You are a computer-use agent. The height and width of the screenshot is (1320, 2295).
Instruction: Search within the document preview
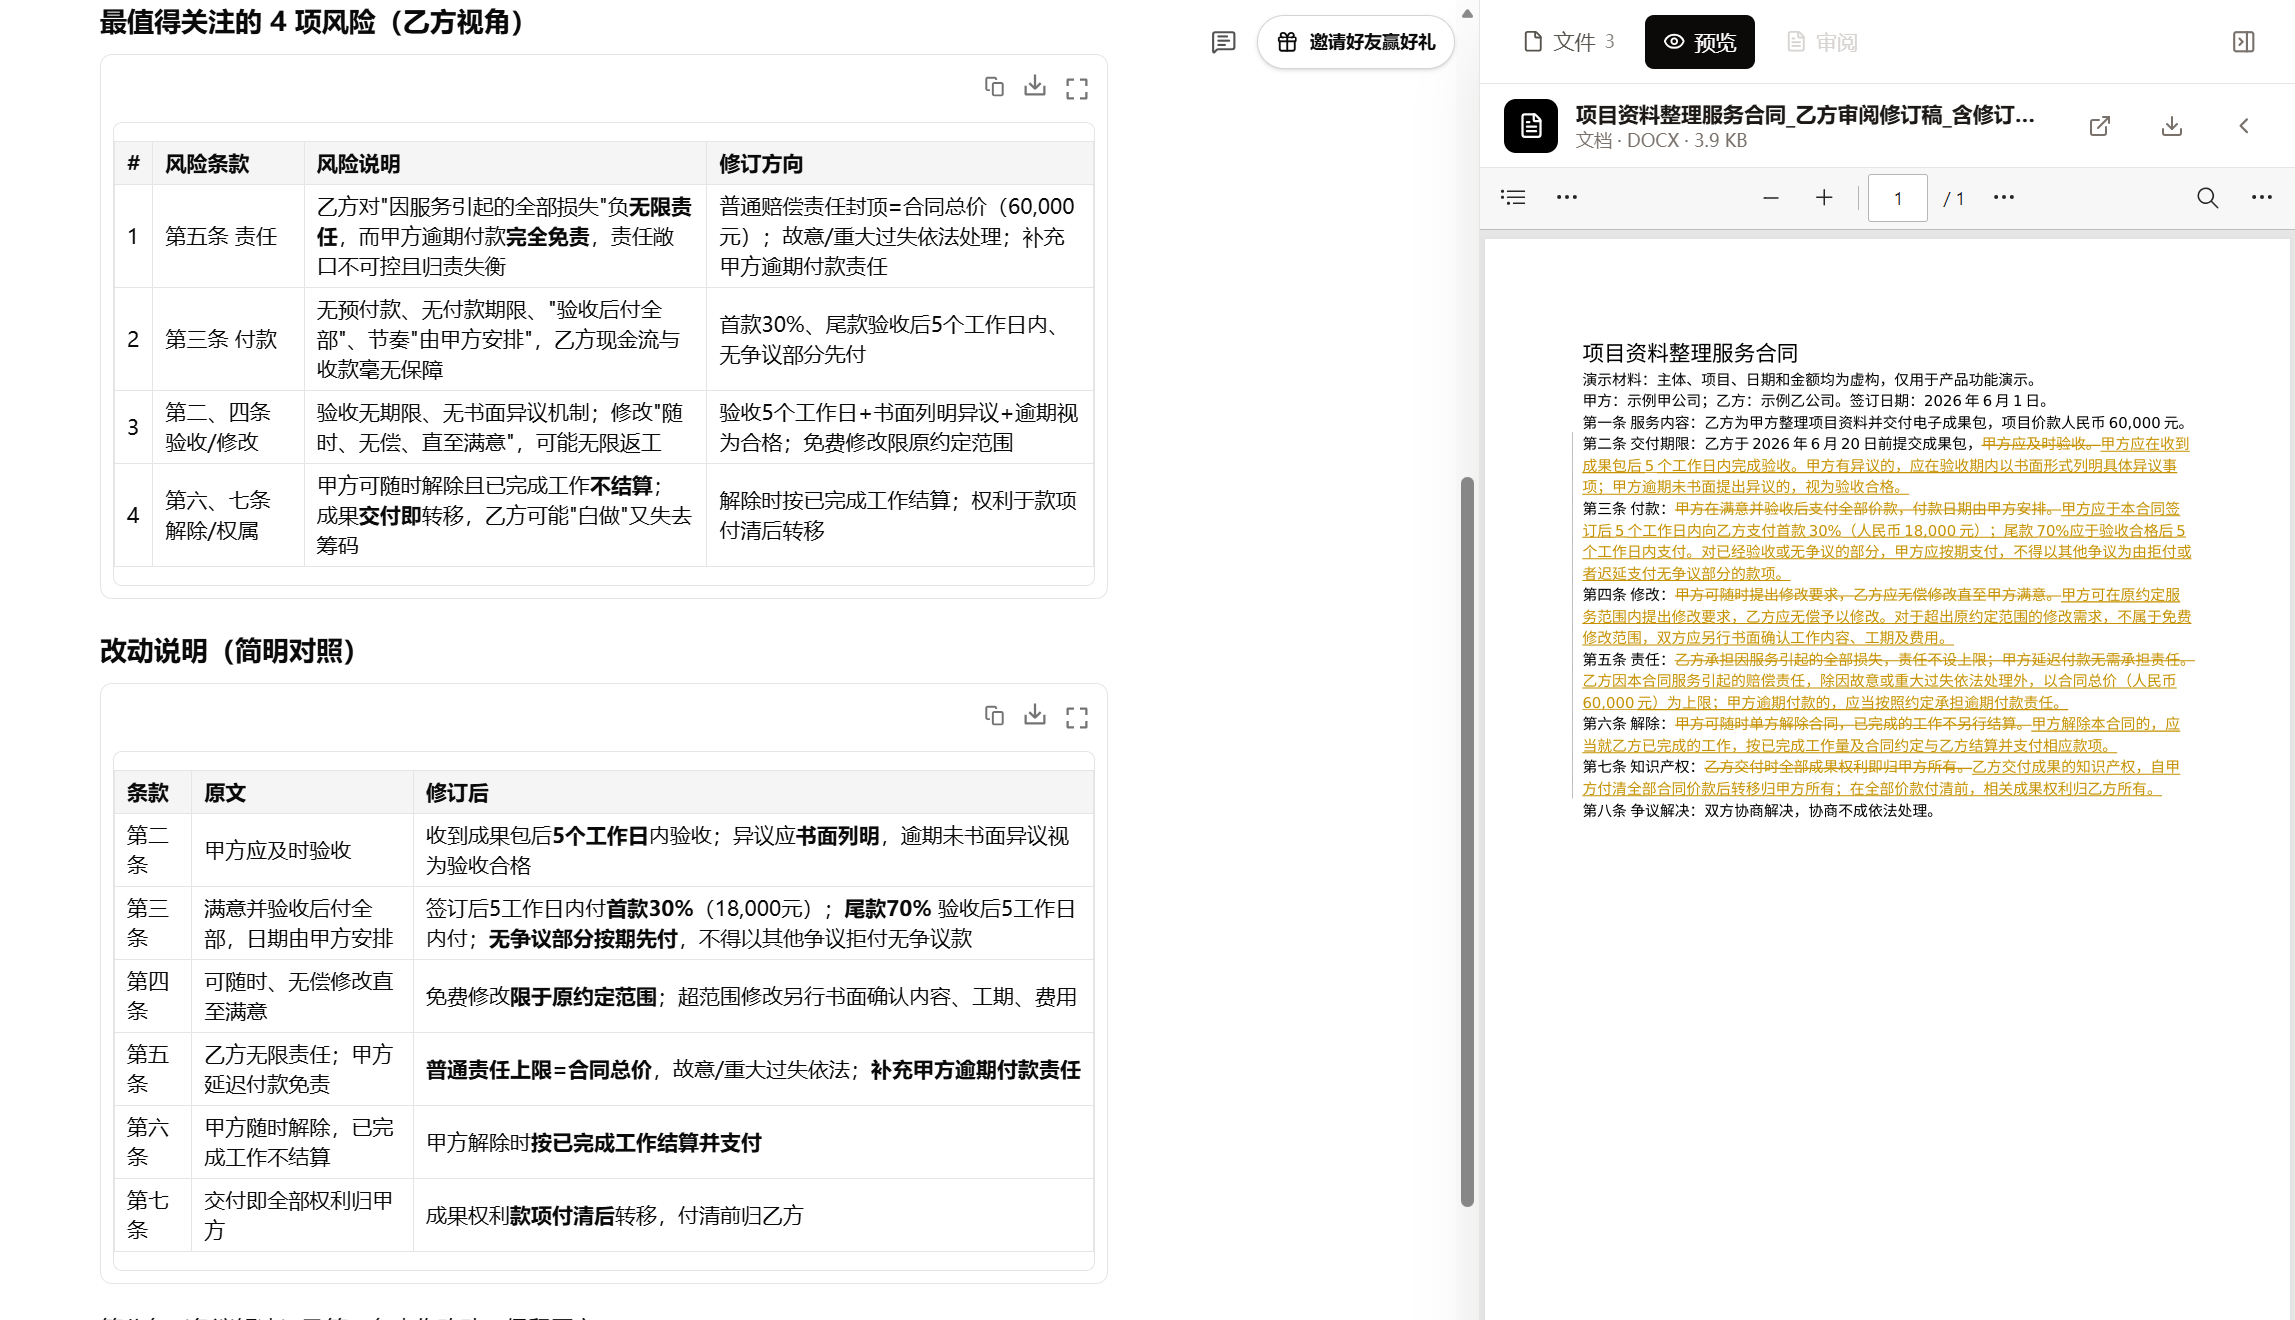(2207, 198)
